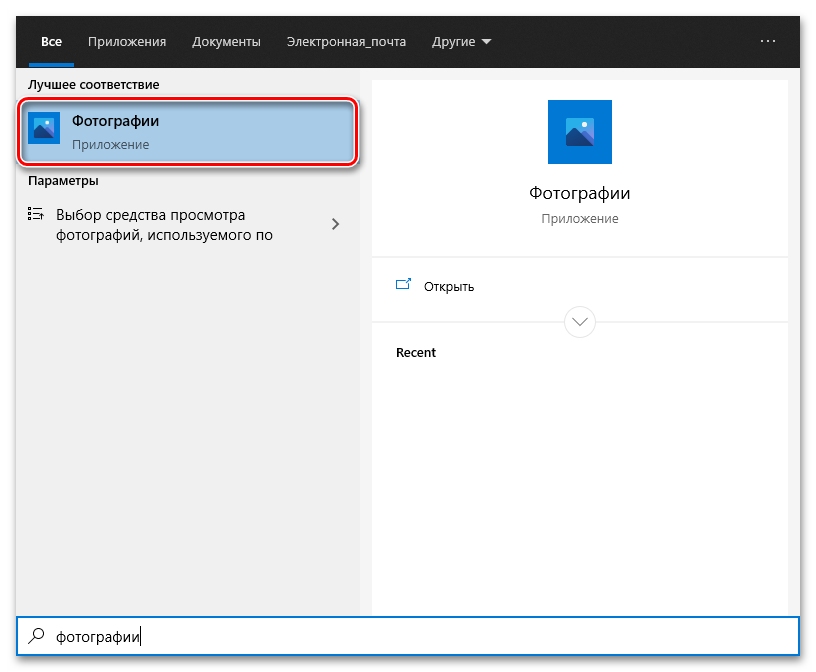
Task: Switch to the Приложения tab
Action: click(x=127, y=42)
